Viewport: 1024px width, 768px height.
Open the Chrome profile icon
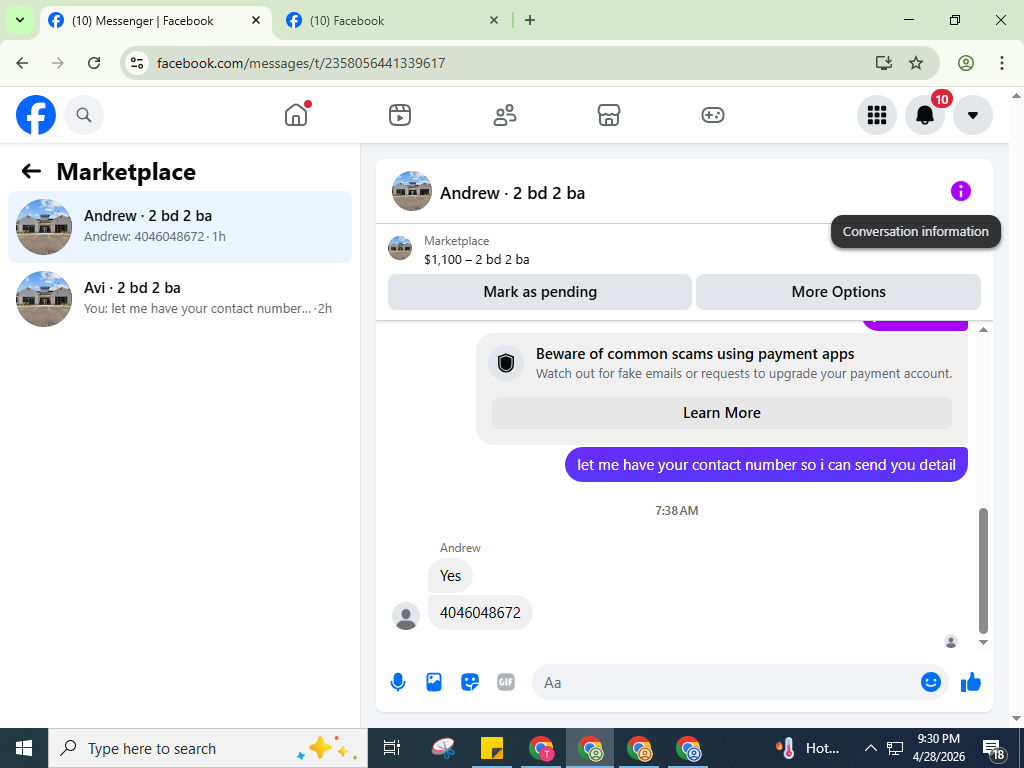point(966,63)
